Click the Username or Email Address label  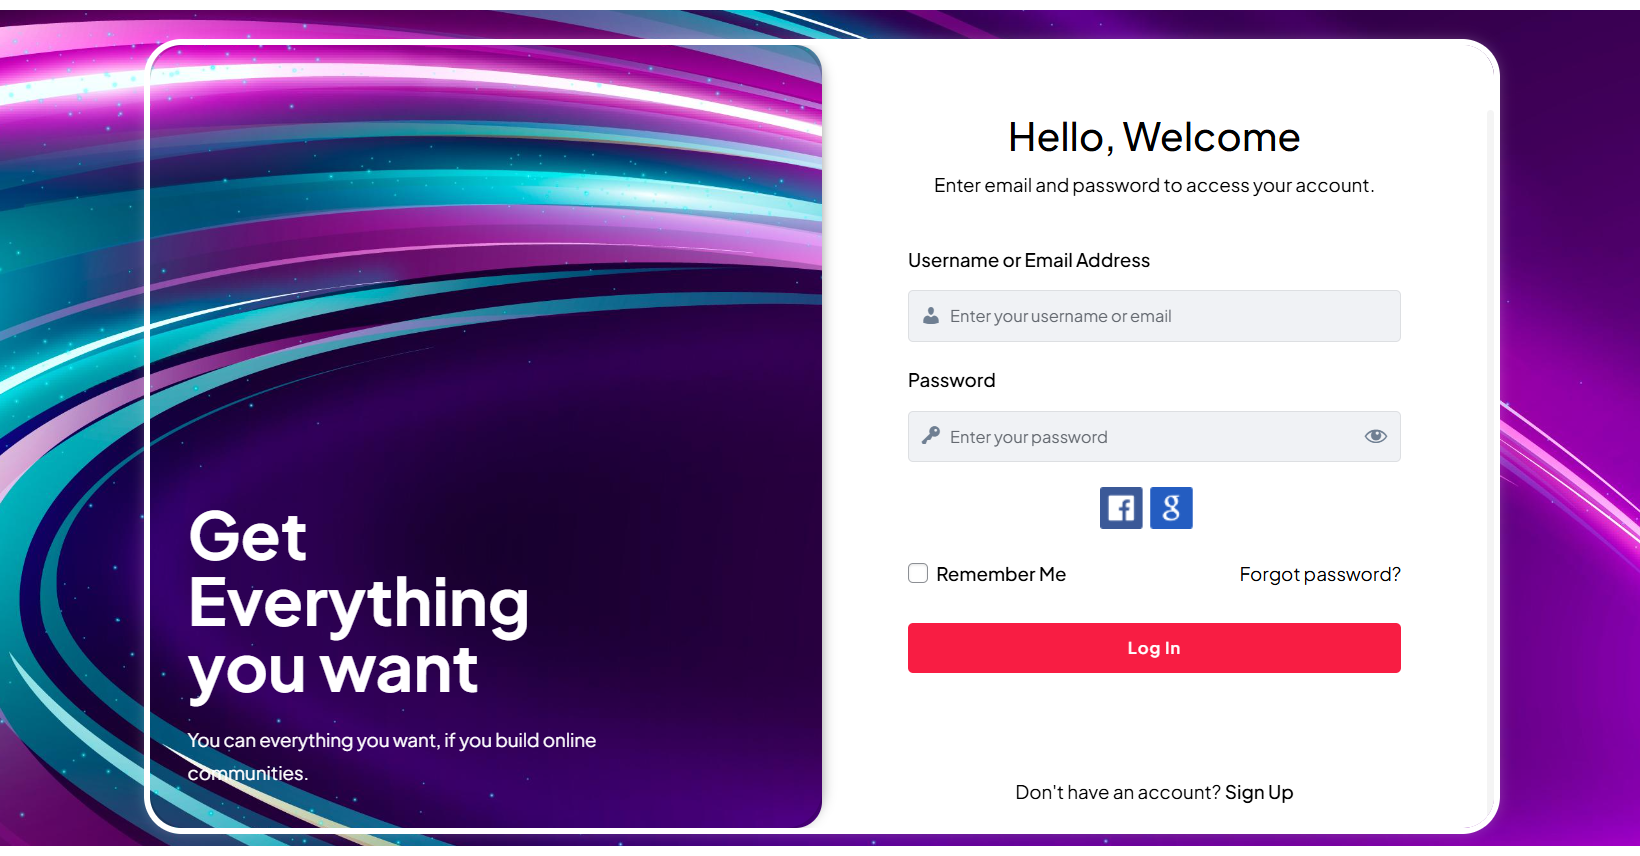click(1029, 260)
